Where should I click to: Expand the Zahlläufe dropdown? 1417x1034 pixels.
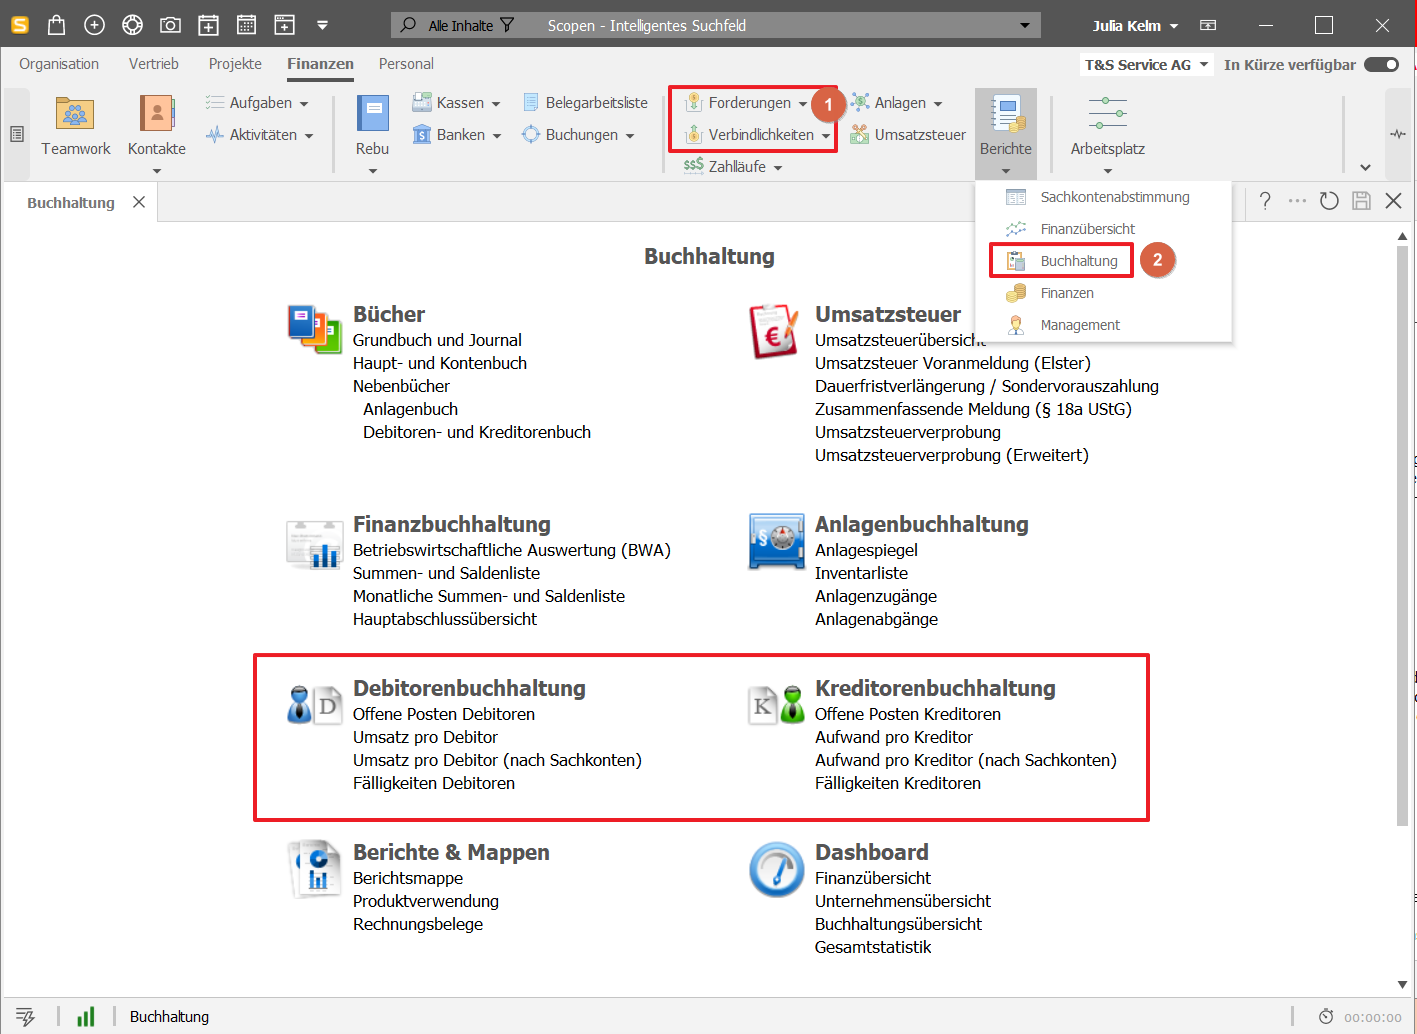[x=778, y=167]
